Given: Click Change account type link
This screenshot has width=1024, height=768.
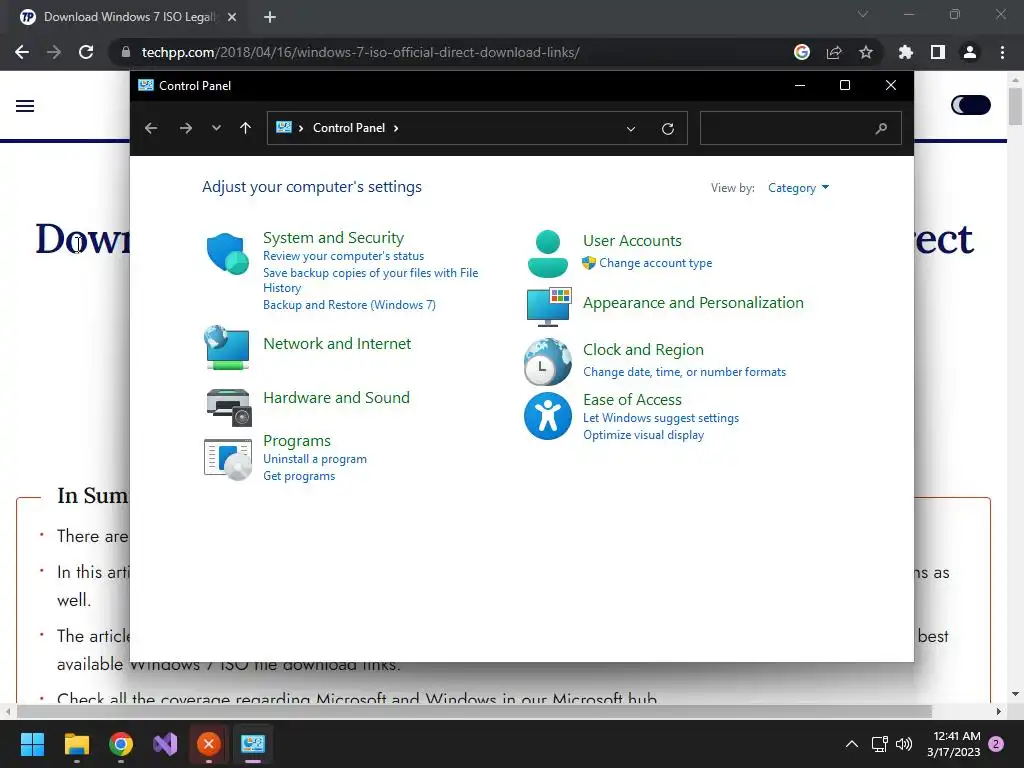Looking at the screenshot, I should tap(656, 263).
